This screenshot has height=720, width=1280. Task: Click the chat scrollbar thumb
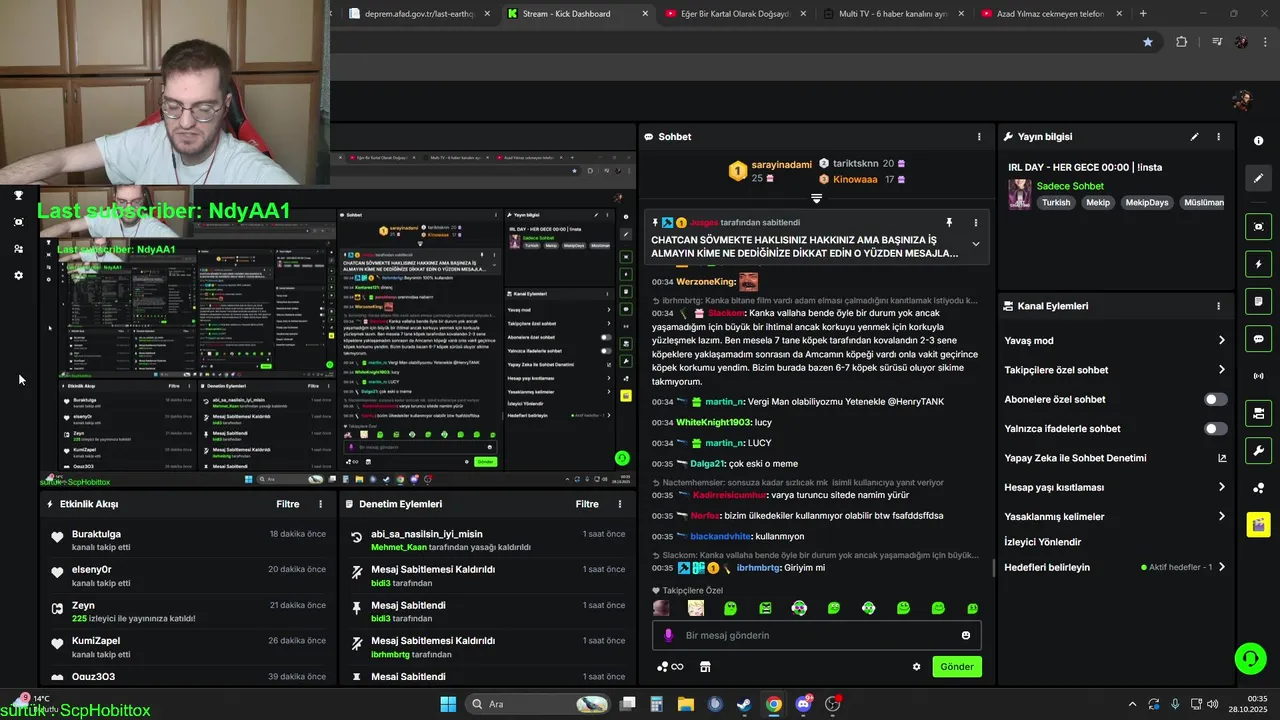point(993,568)
